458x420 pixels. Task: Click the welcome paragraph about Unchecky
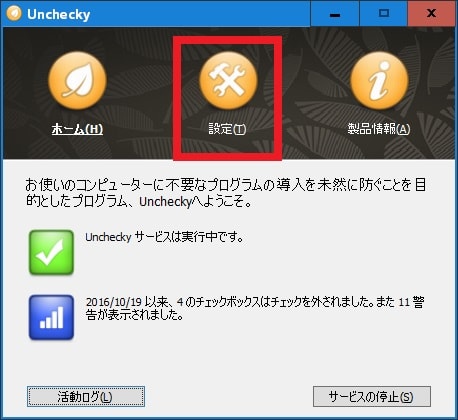click(226, 193)
